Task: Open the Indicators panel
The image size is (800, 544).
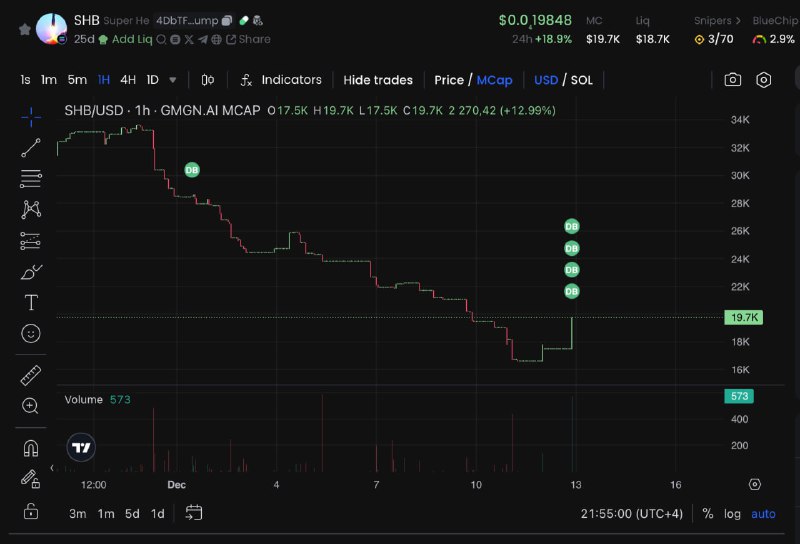Action: 281,80
